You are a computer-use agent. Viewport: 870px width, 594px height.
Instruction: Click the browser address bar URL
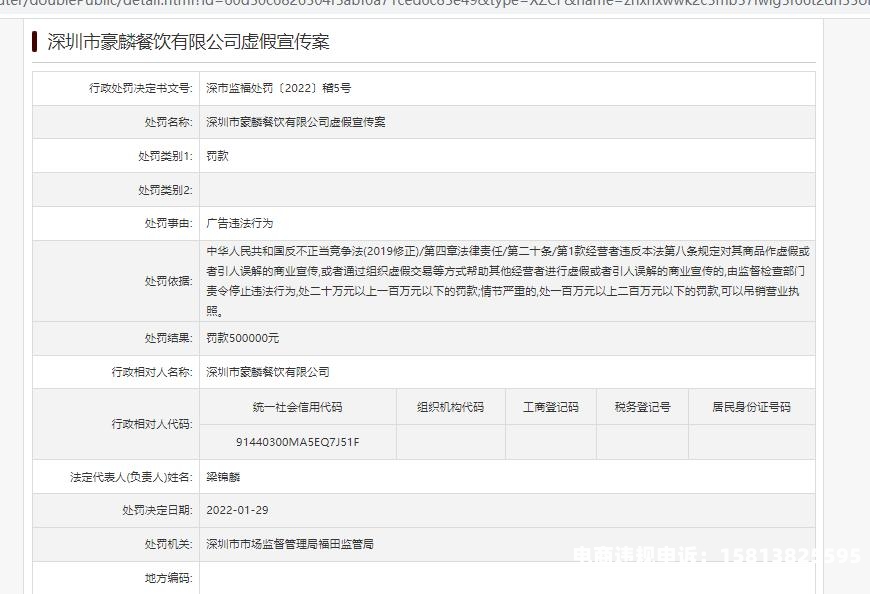[435, 4]
